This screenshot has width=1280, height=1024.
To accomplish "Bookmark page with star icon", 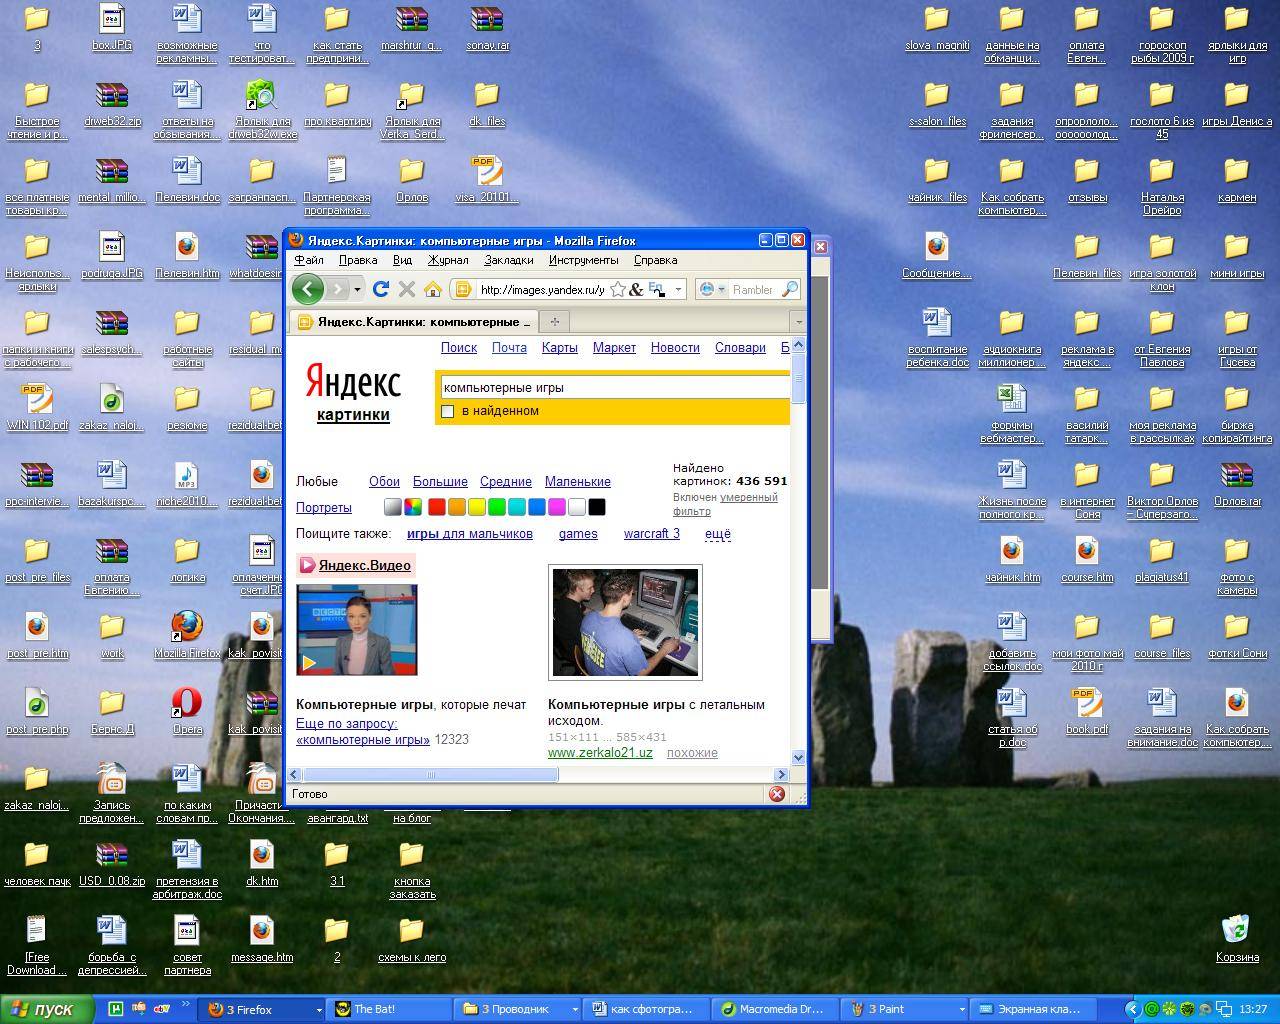I will pos(618,289).
